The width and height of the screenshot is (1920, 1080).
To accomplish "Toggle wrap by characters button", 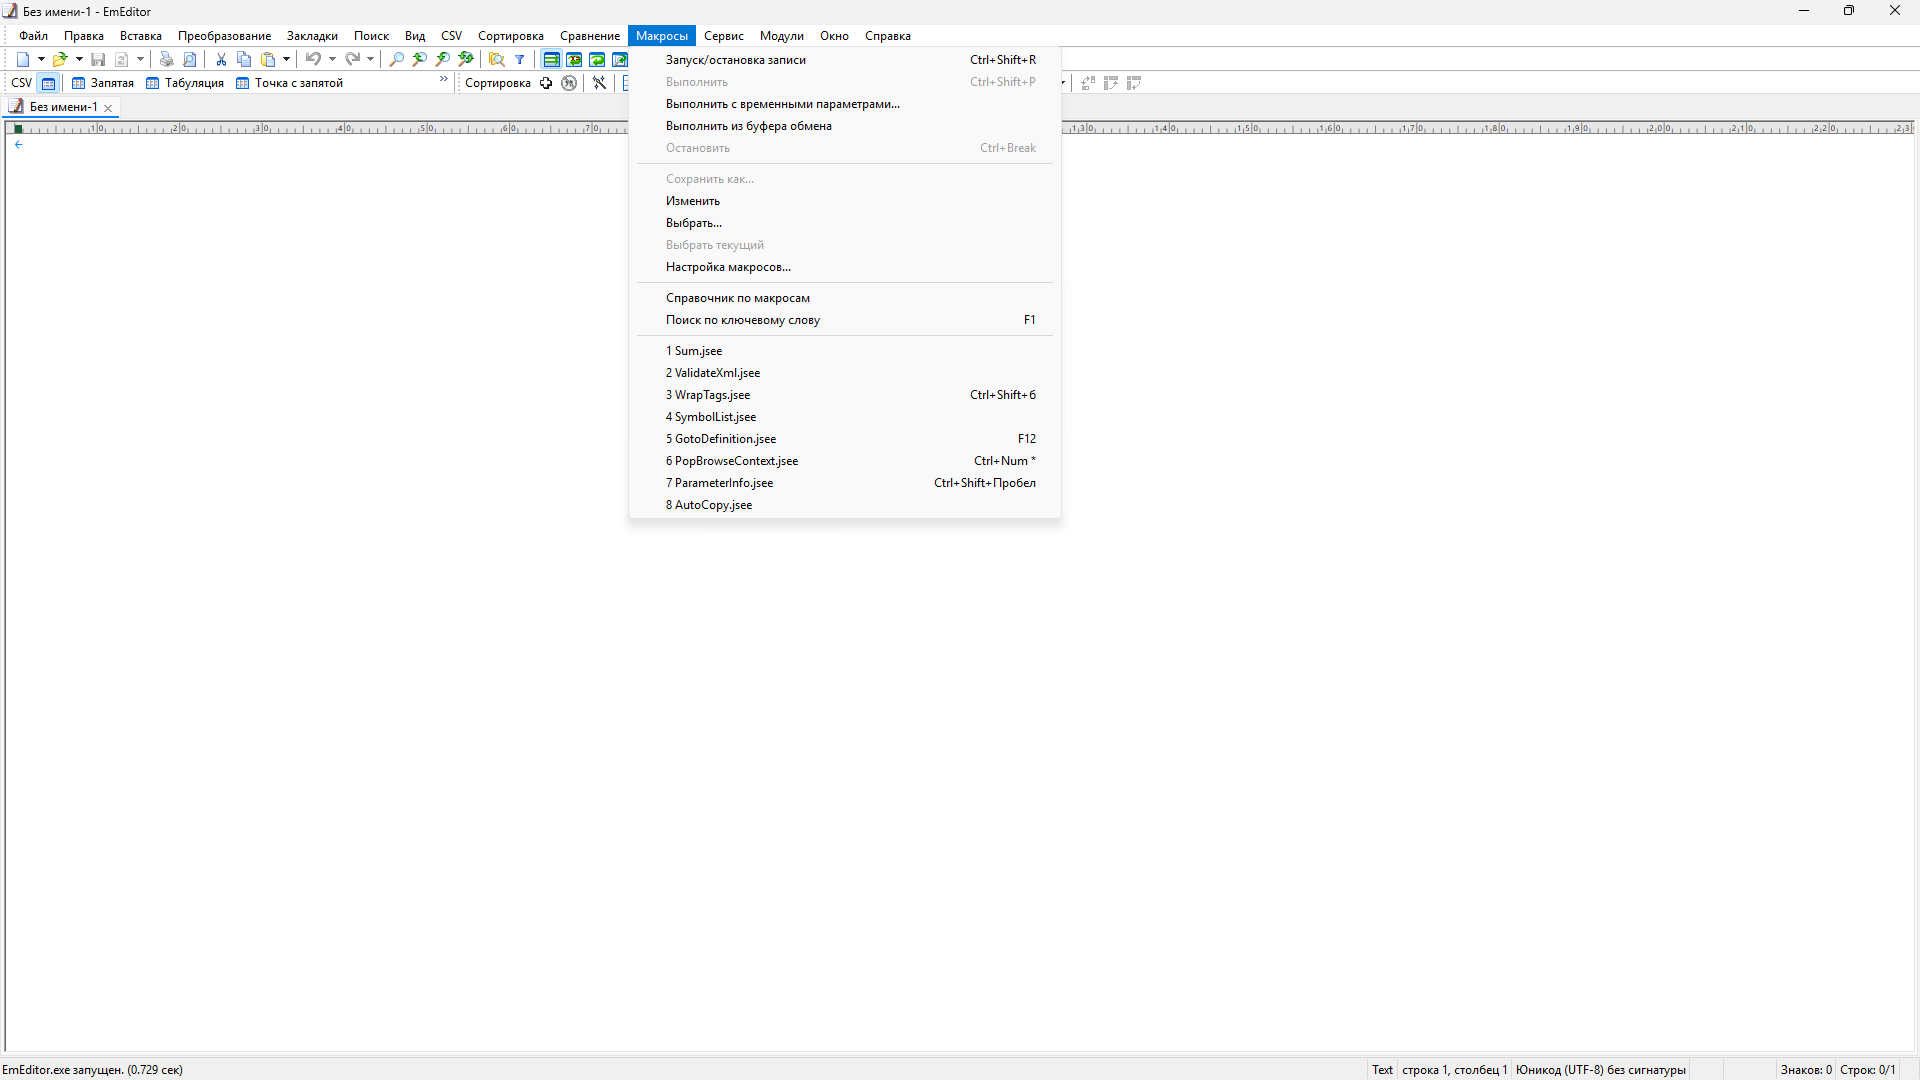I will click(x=574, y=60).
